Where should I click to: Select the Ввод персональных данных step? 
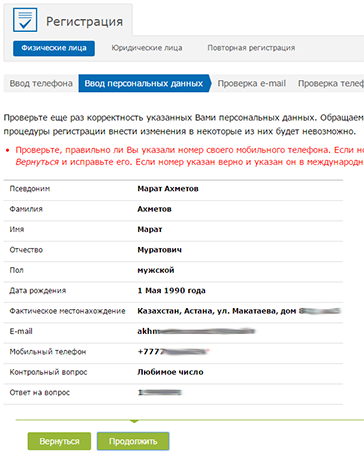144,83
